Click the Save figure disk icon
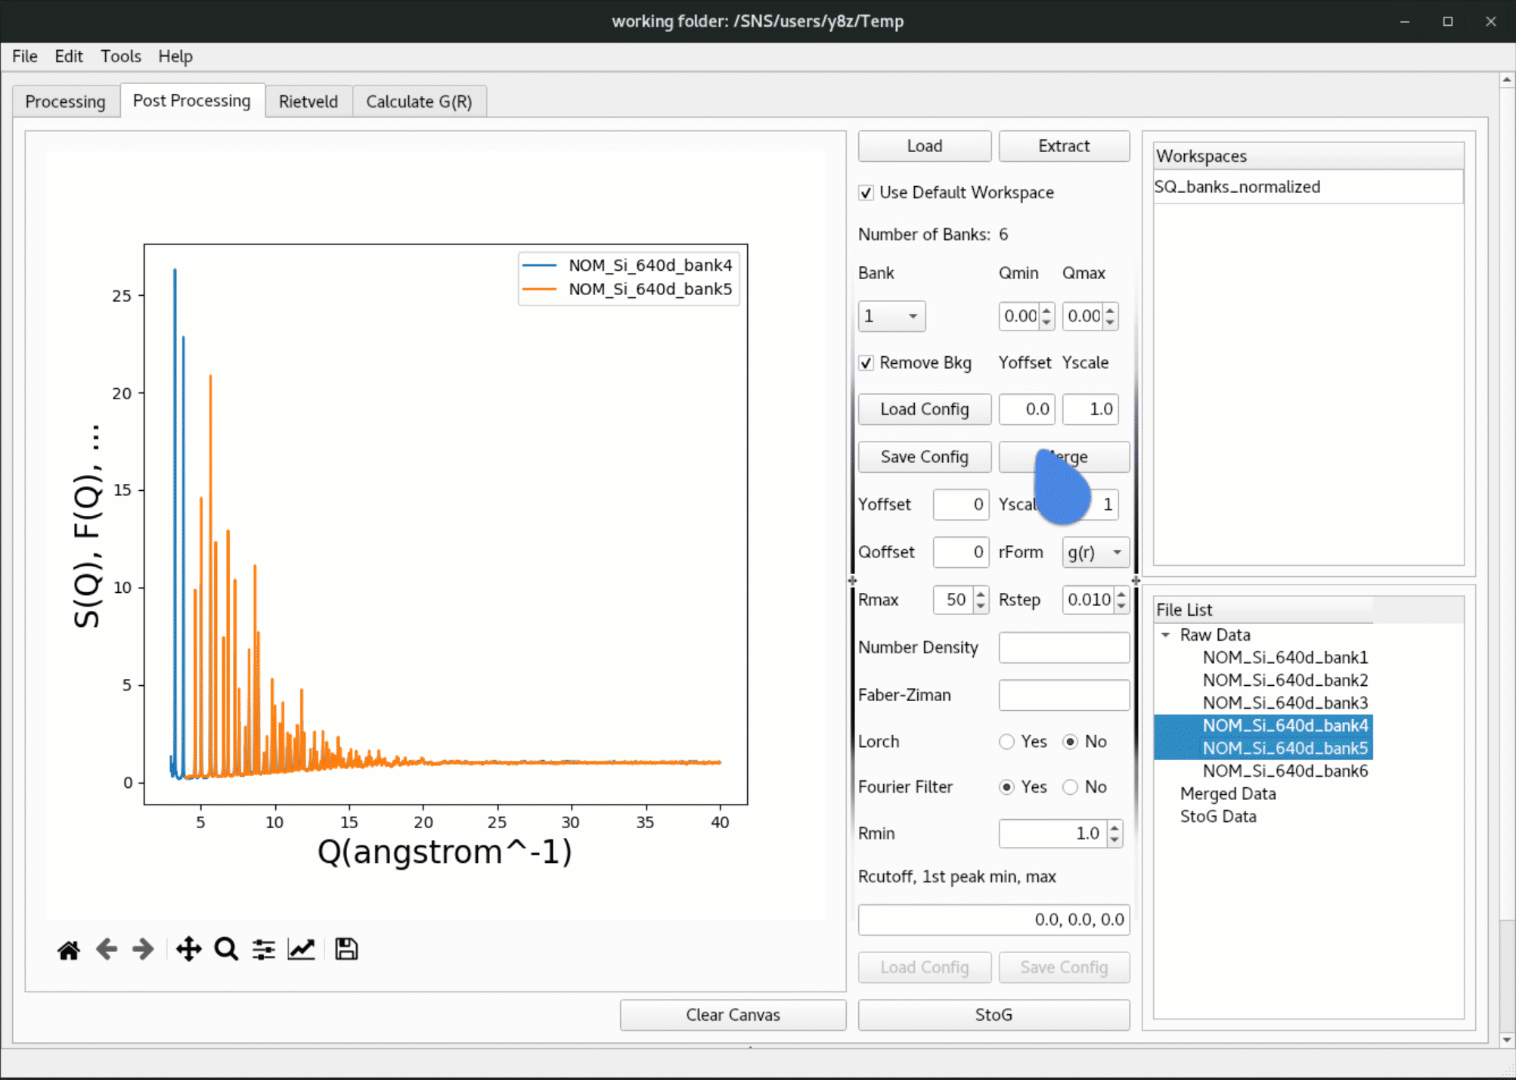This screenshot has height=1080, width=1516. [346, 950]
